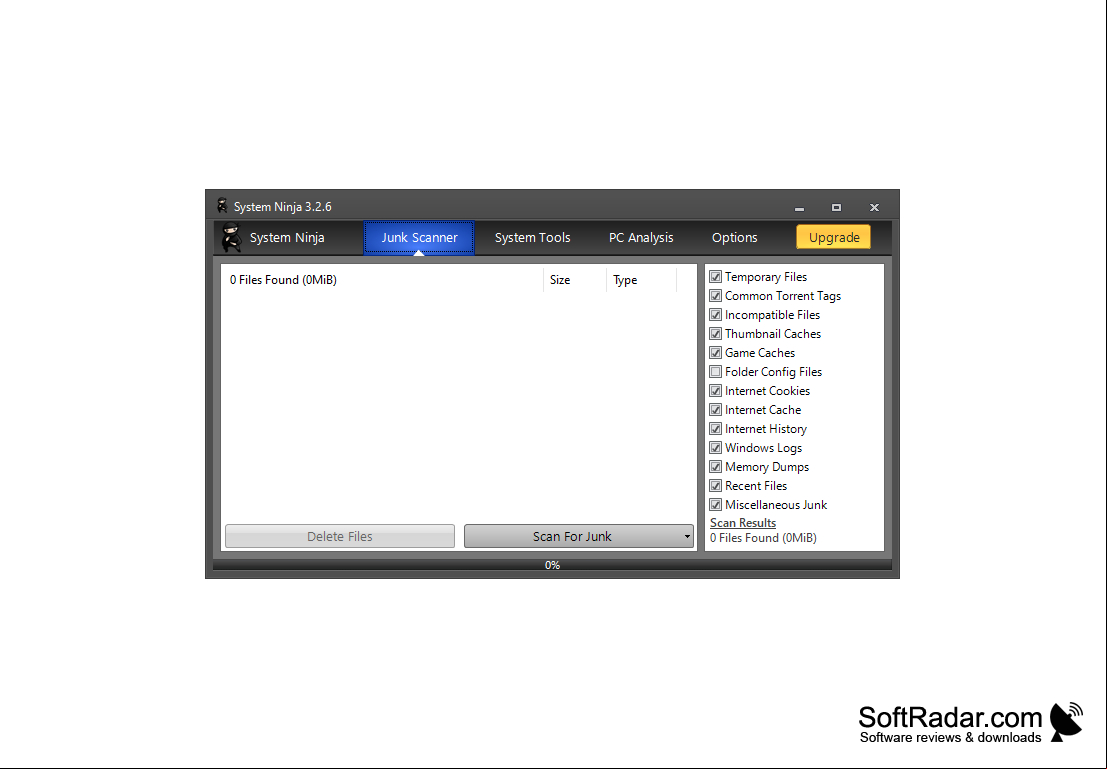This screenshot has width=1107, height=769.
Task: Uncheck Windows Logs
Action: point(715,448)
